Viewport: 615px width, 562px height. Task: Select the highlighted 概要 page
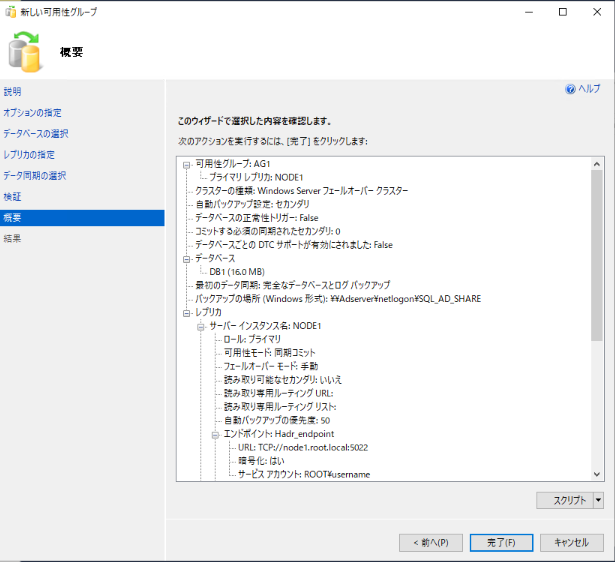82,218
